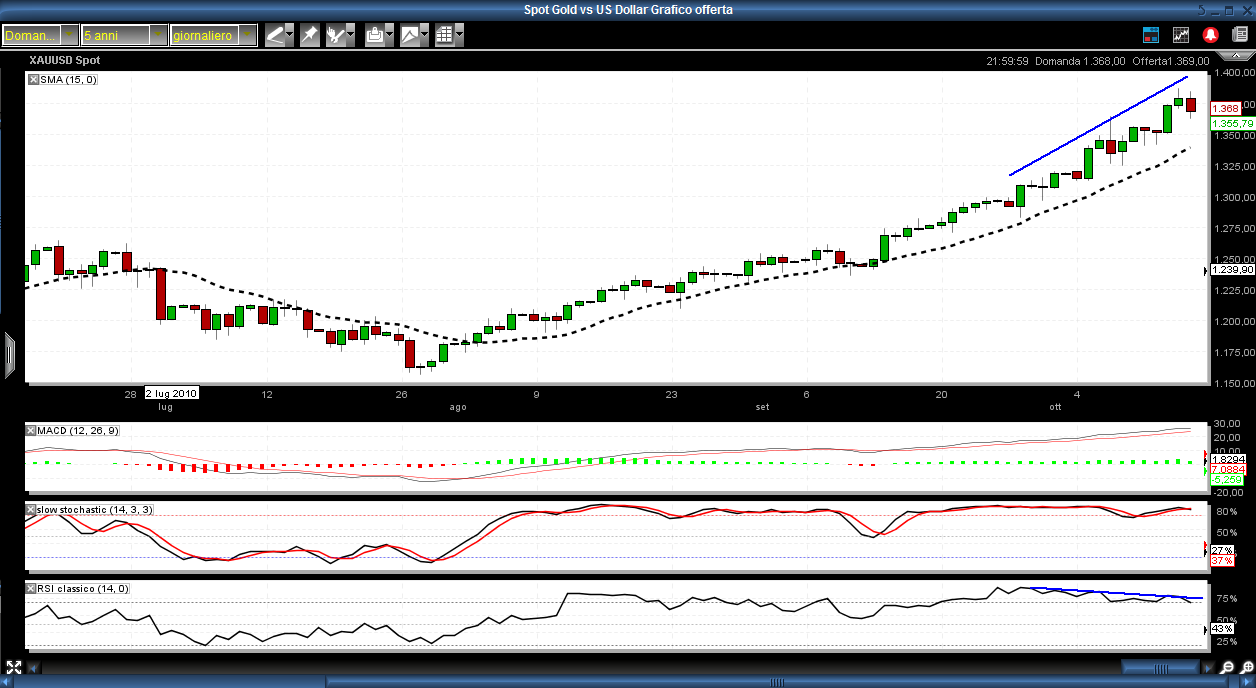The image size is (1256, 688).
Task: Remove the slow stochastic indicator
Action: pyautogui.click(x=31, y=510)
